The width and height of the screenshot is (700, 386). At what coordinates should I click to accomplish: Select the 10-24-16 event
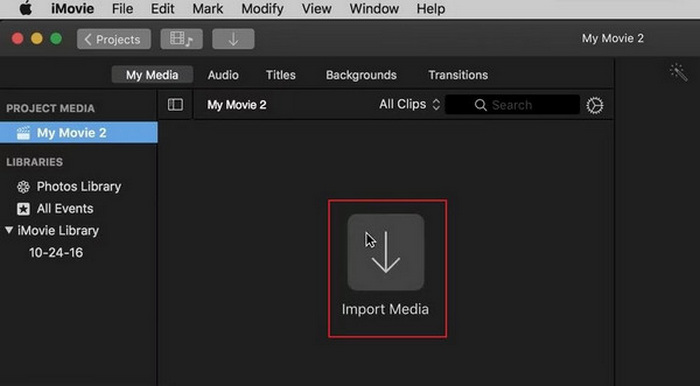(x=56, y=253)
